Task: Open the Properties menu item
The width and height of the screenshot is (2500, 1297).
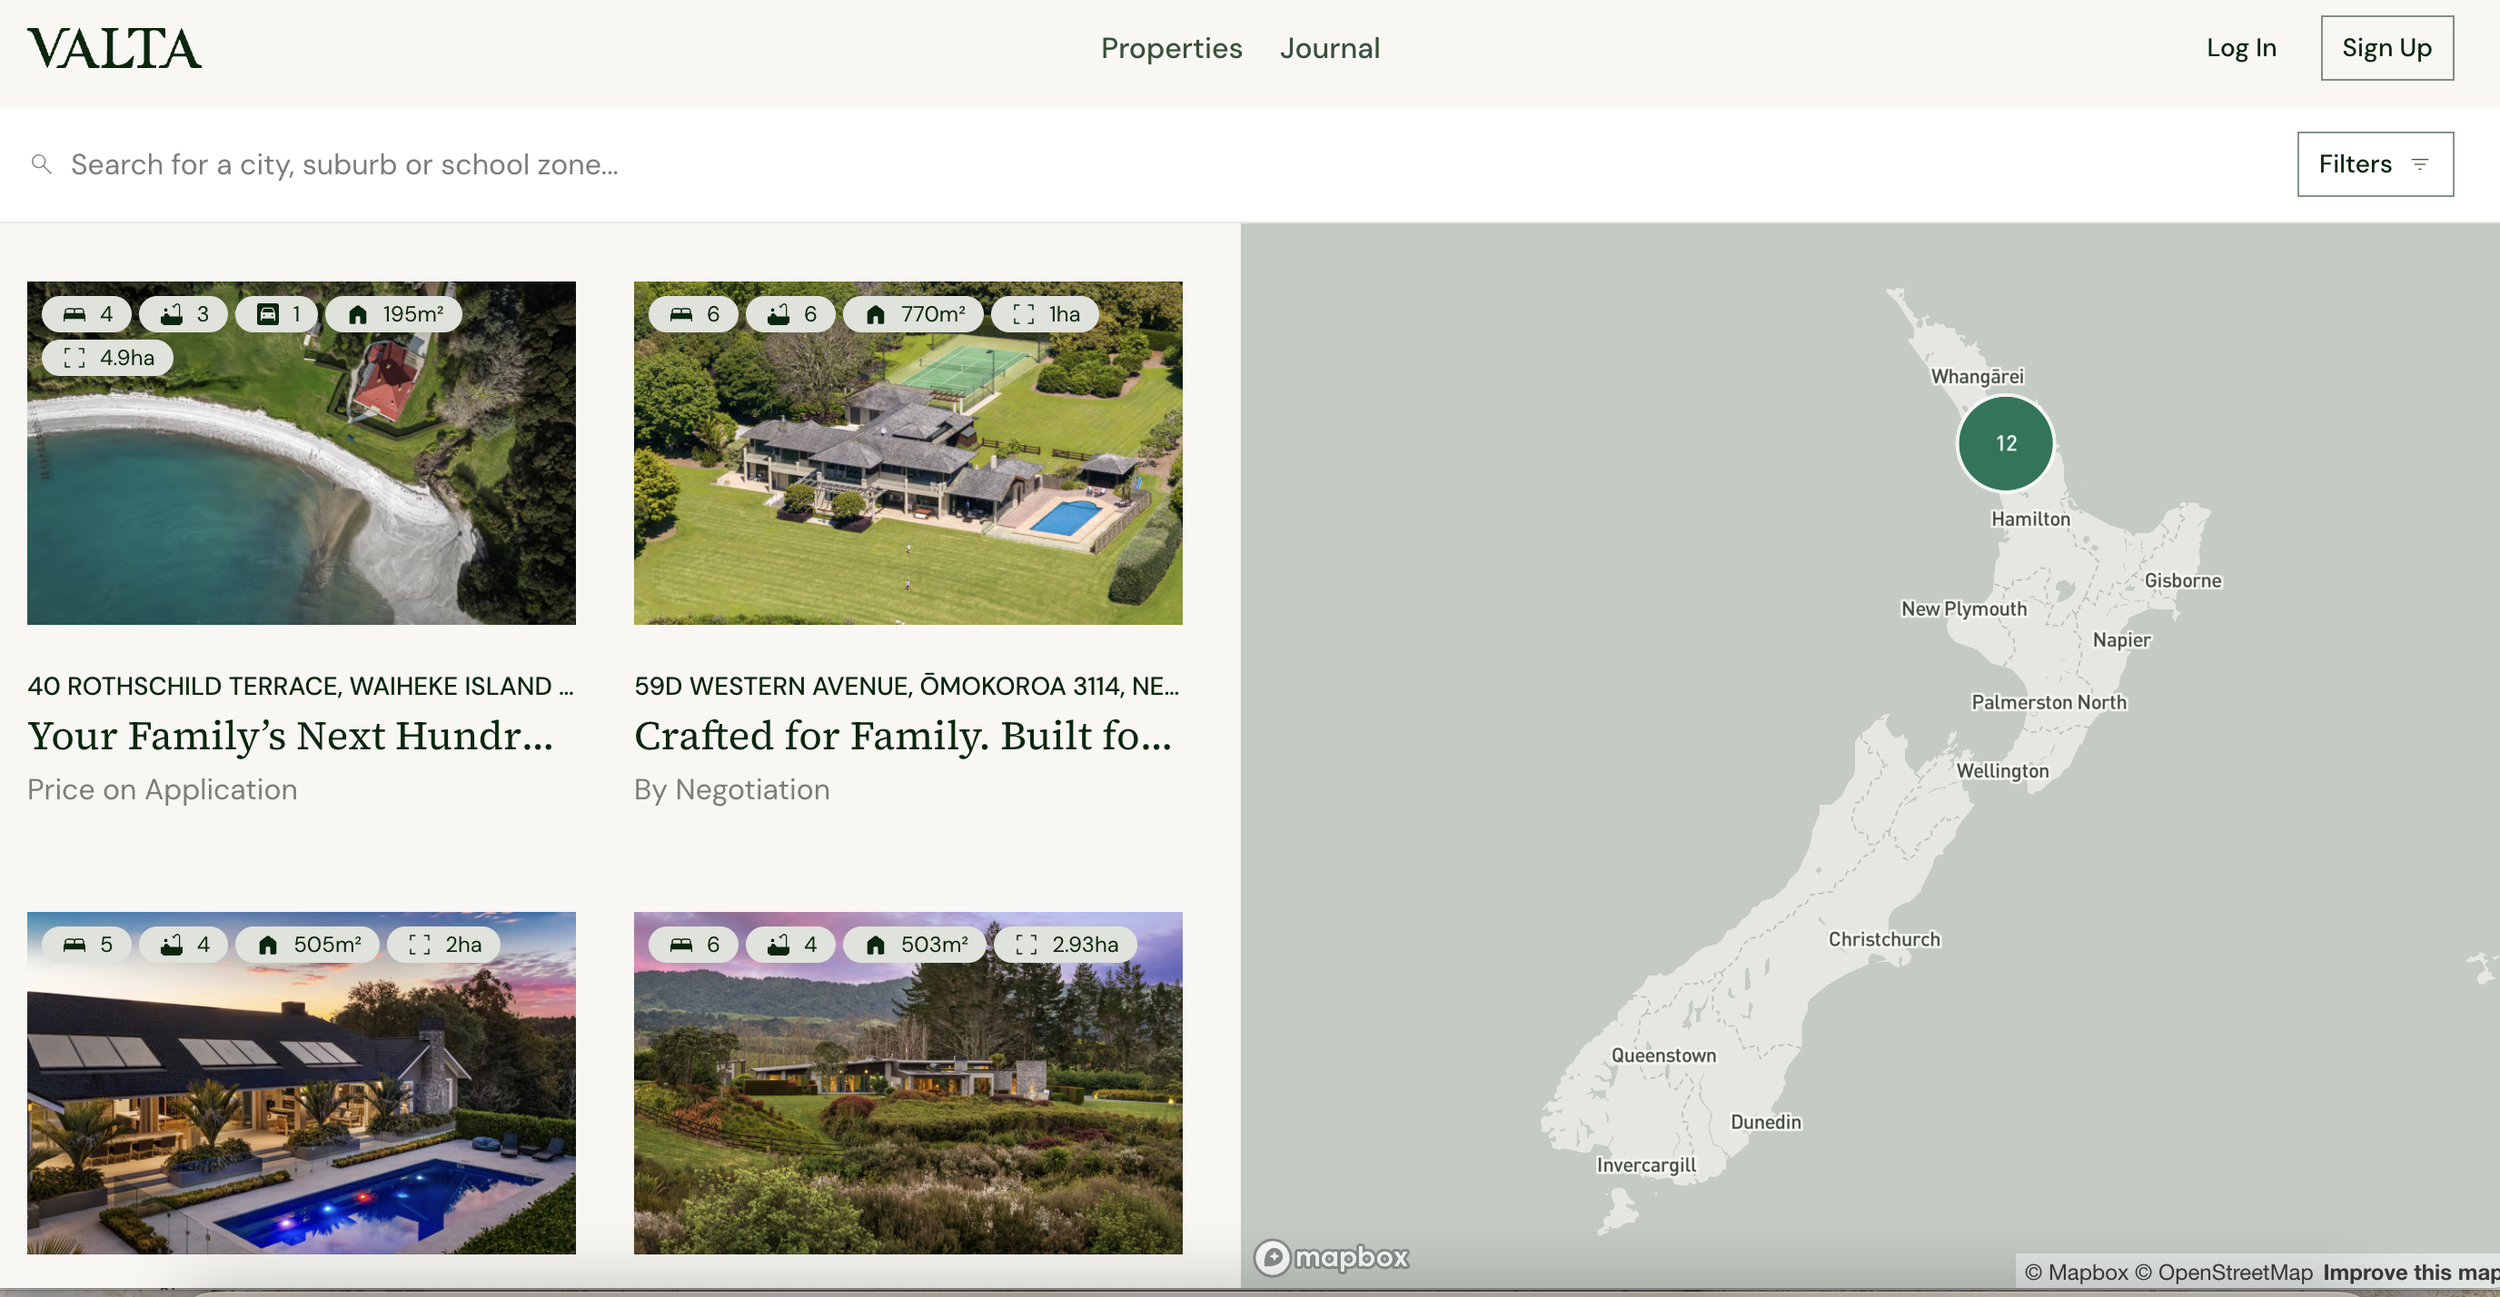Action: pyautogui.click(x=1171, y=48)
